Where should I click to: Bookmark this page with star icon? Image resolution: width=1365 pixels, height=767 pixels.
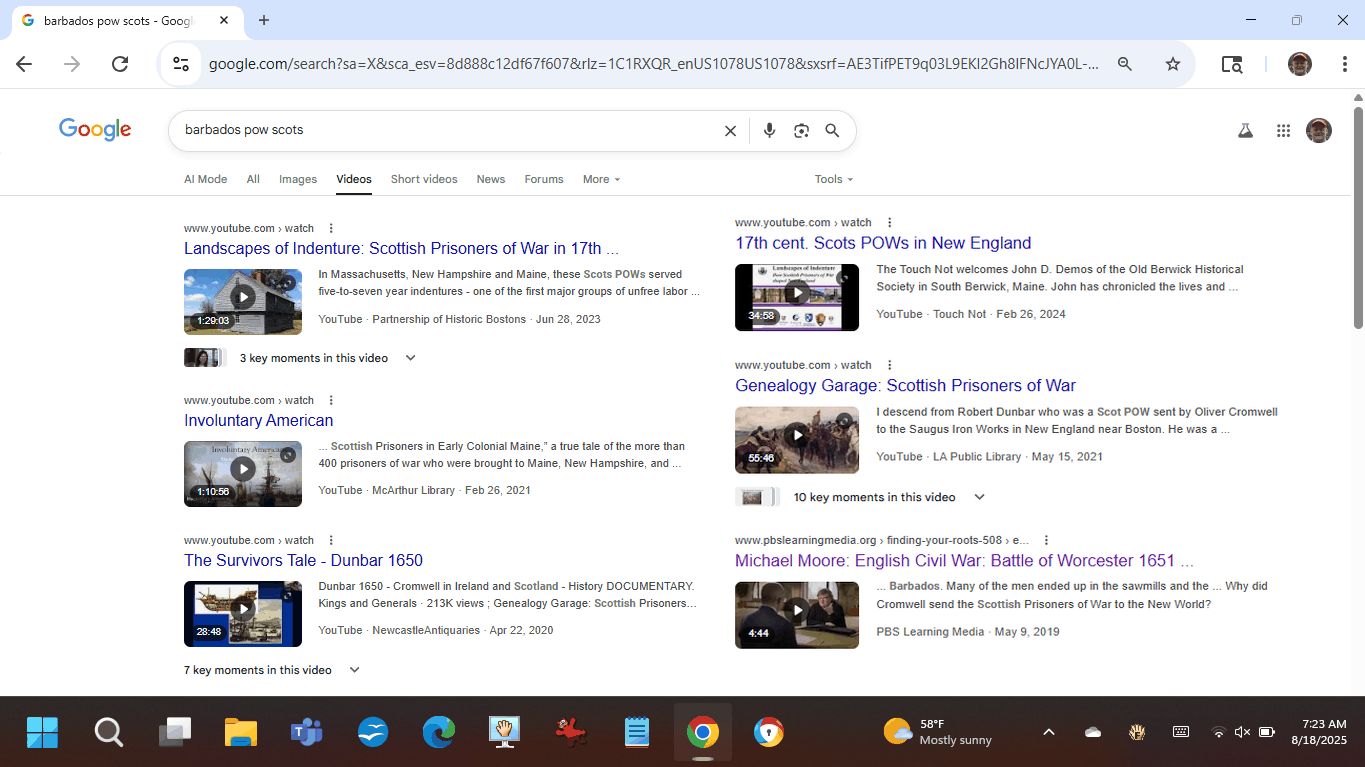pos(1173,64)
